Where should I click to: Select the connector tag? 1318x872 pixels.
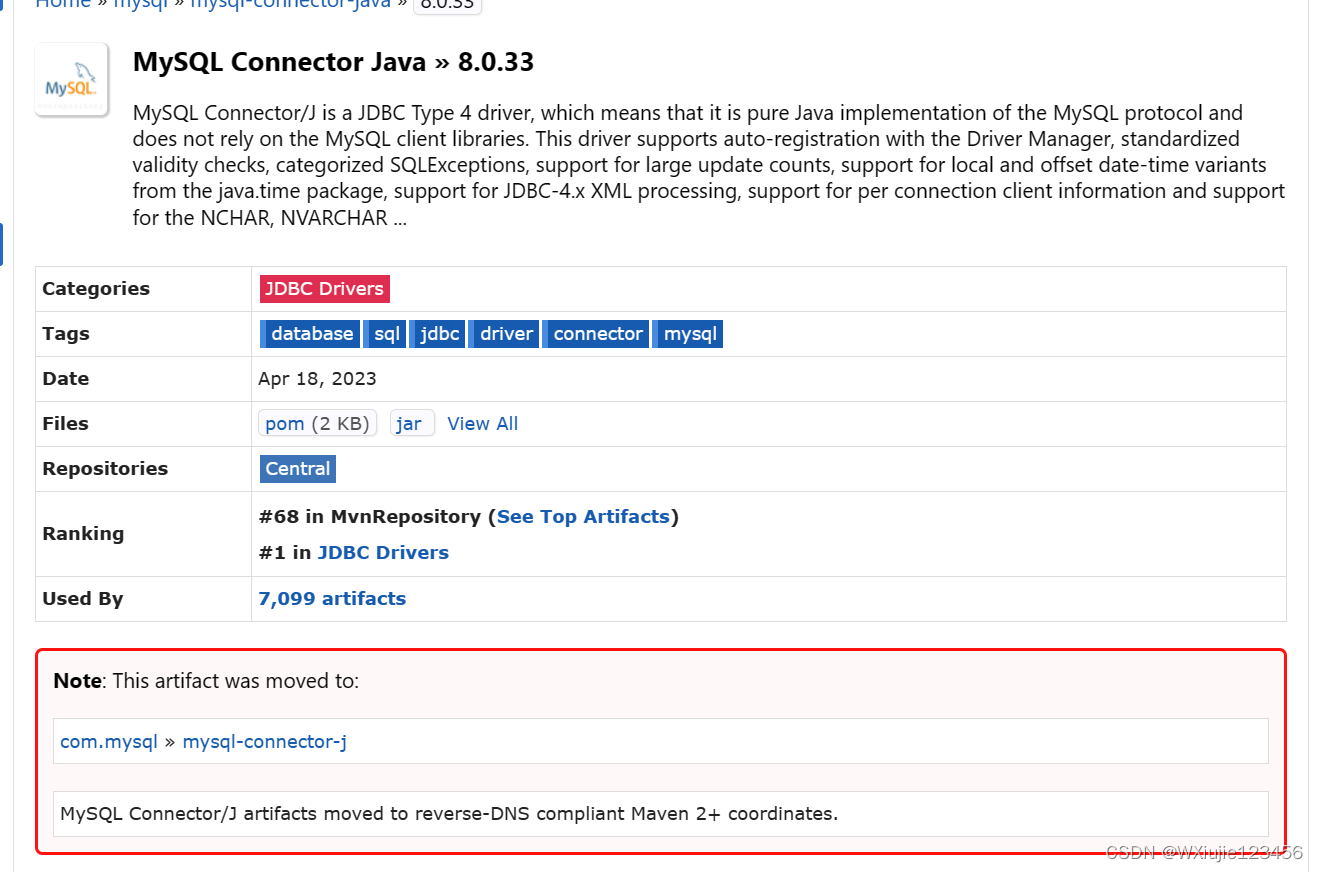[595, 334]
